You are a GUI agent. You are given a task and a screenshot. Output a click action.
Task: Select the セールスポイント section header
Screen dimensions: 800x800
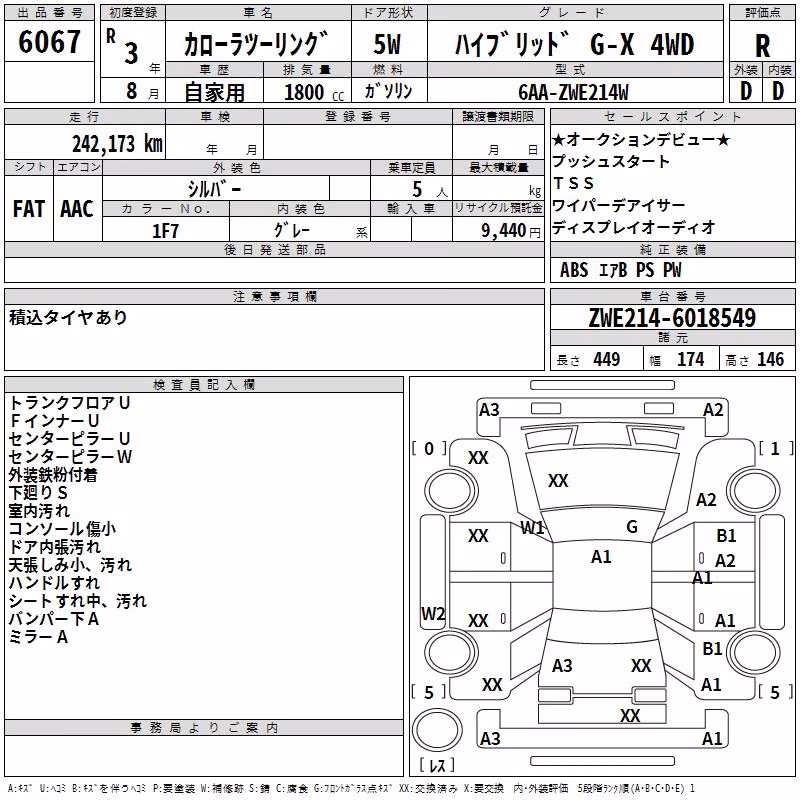672,116
